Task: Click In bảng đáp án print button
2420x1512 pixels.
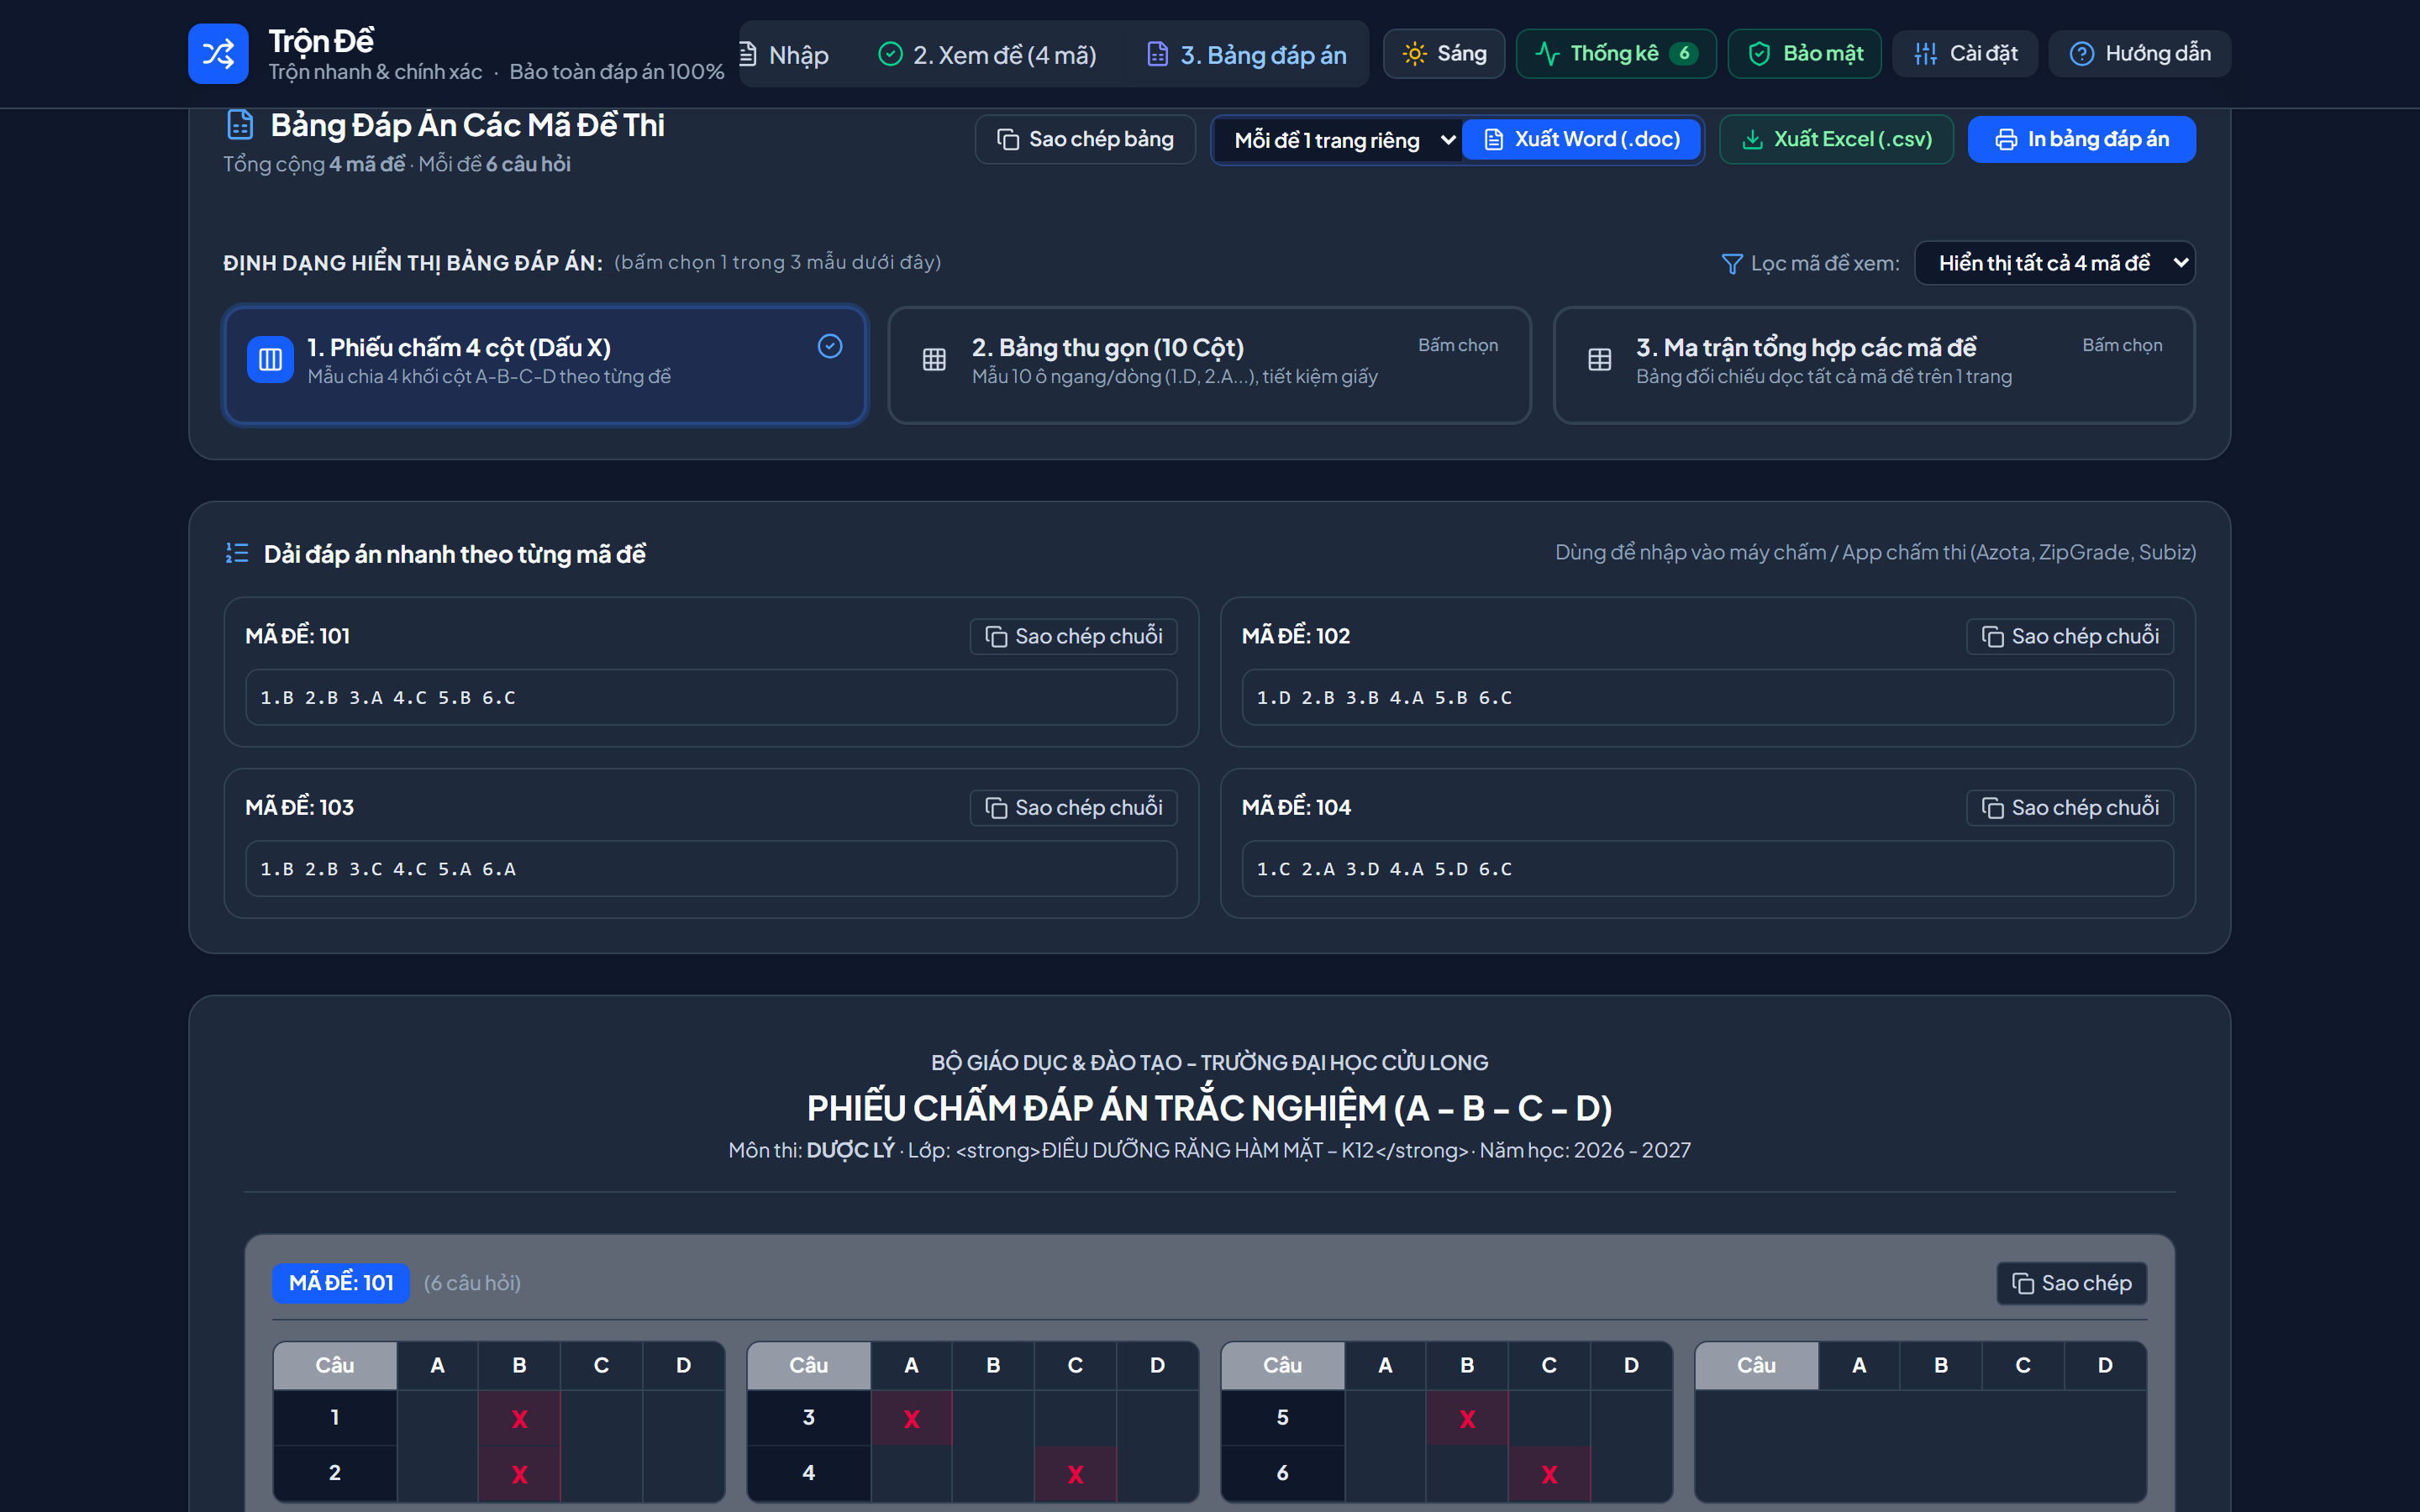Action: click(2082, 139)
